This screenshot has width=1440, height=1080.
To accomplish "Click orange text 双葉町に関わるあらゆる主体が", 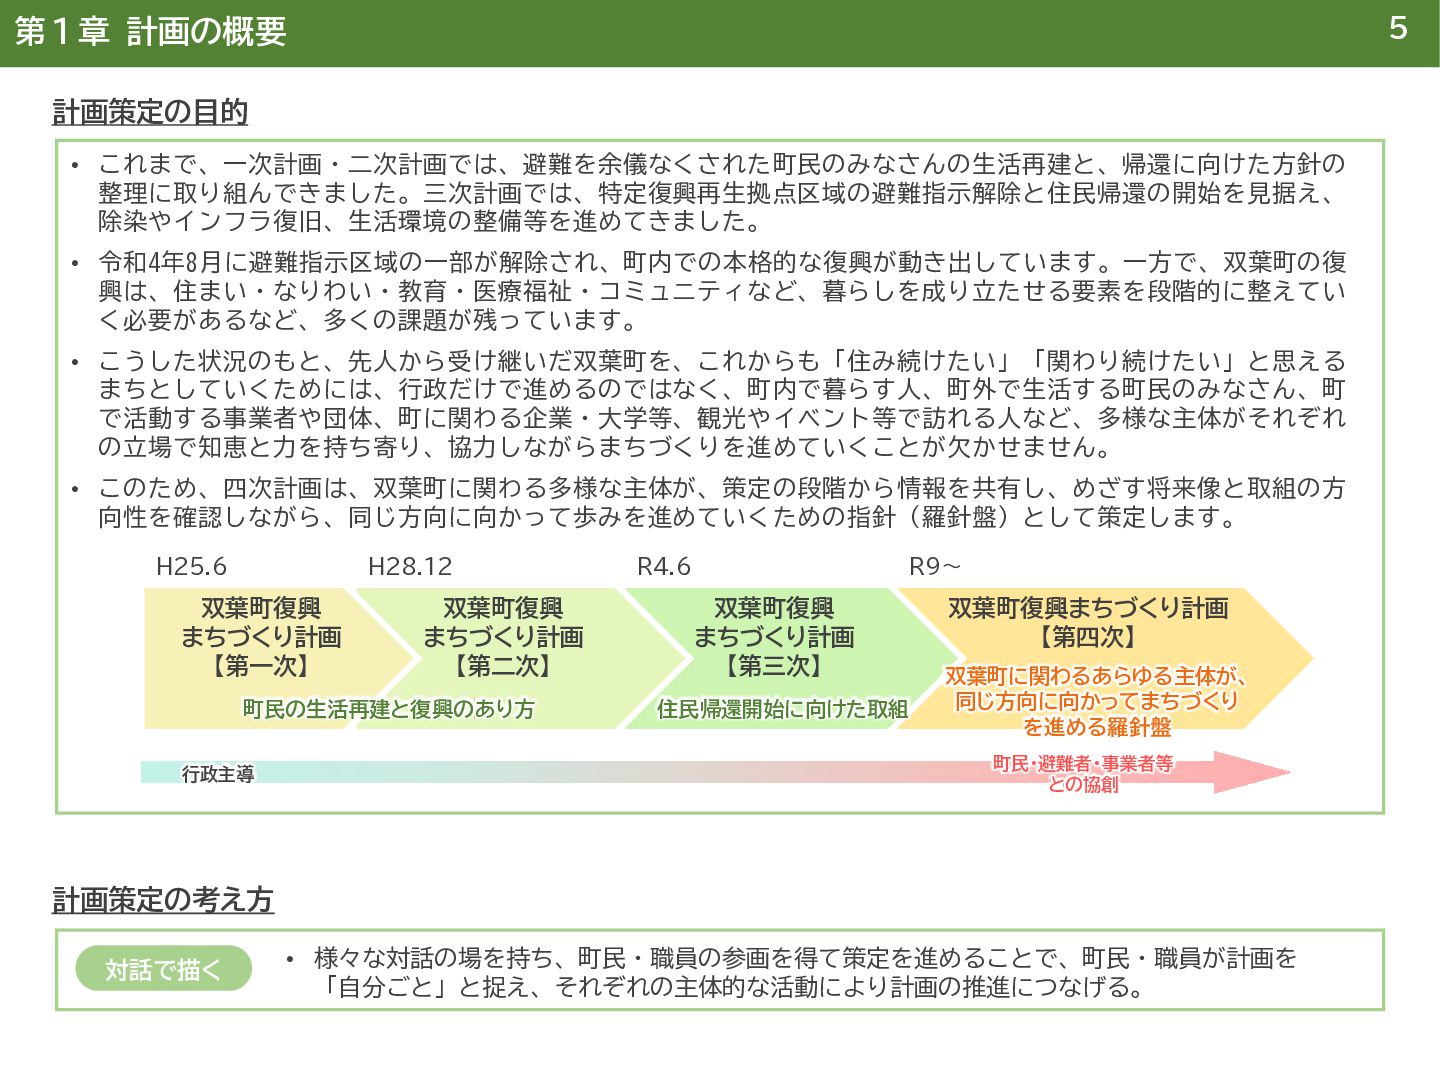I will 1095,676.
